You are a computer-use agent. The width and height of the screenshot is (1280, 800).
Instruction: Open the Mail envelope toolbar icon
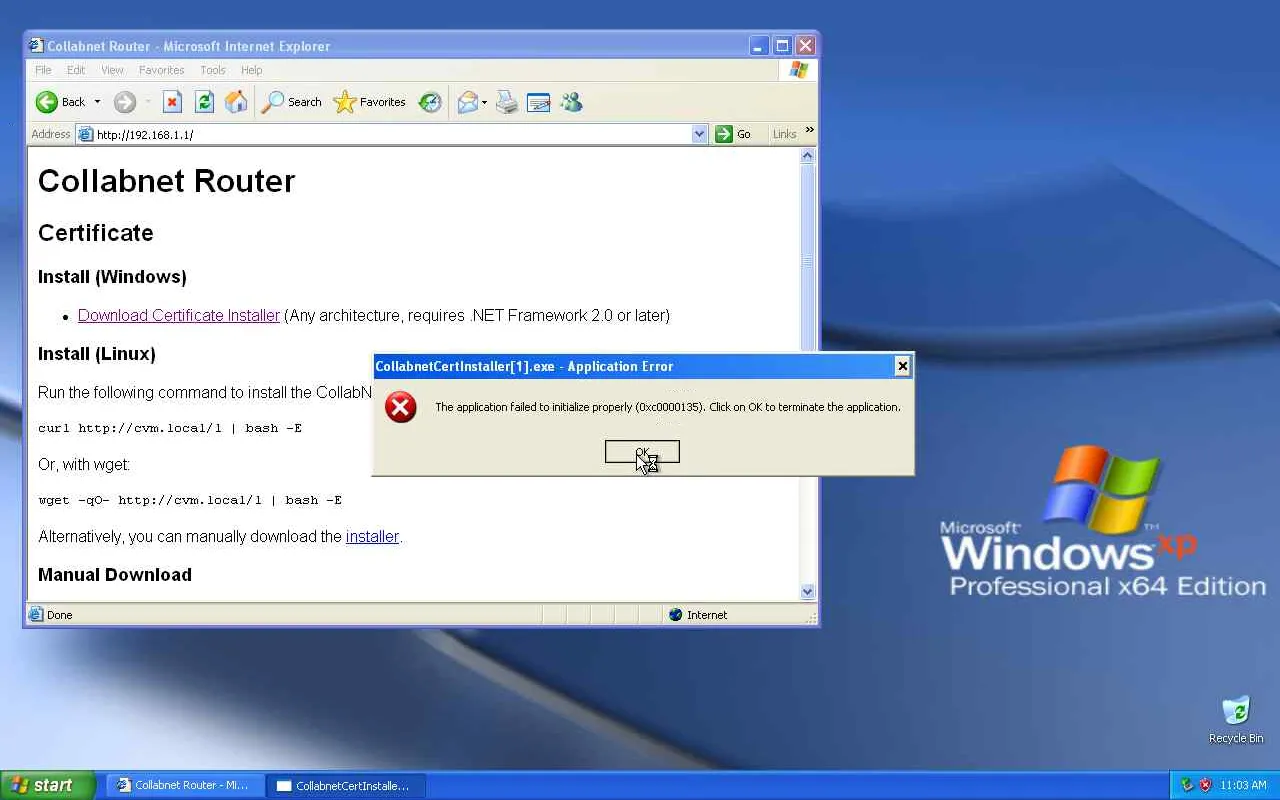pos(467,102)
